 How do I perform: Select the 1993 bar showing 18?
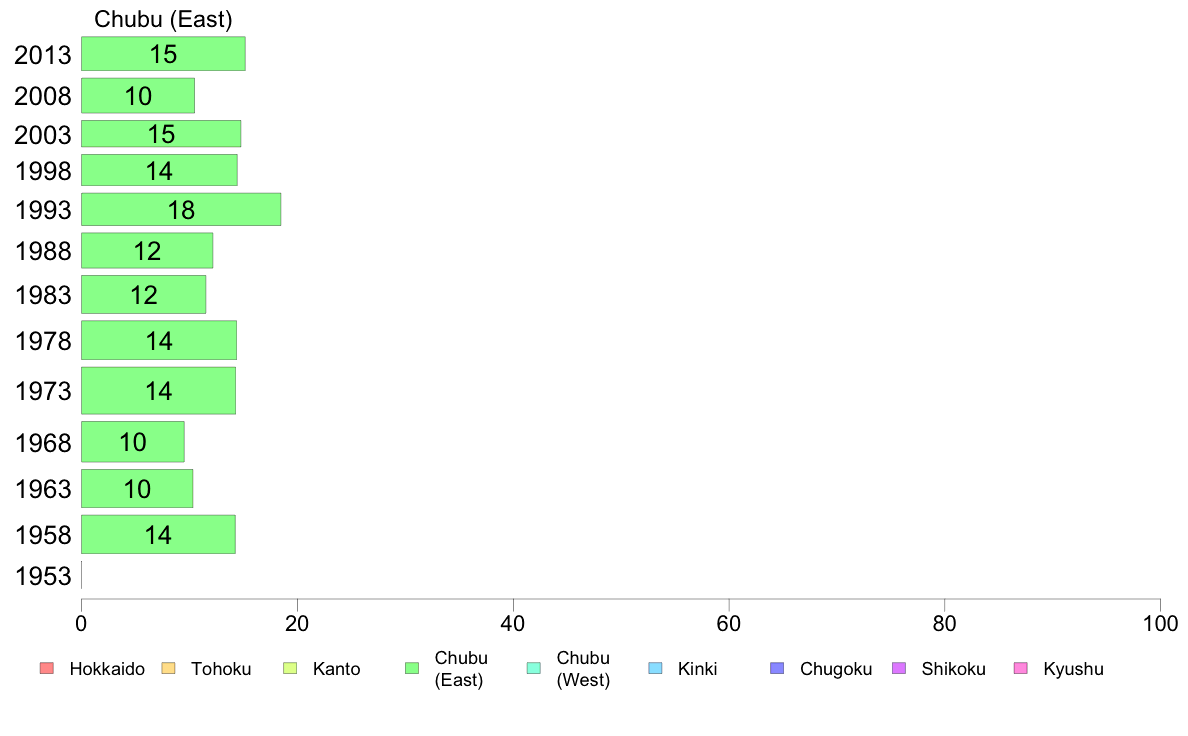[181, 209]
